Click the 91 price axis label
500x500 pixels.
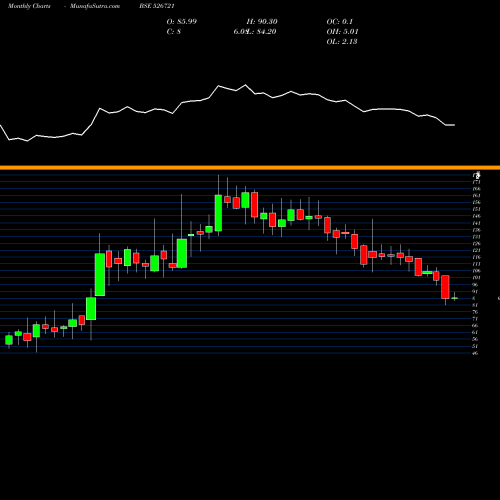(476, 292)
